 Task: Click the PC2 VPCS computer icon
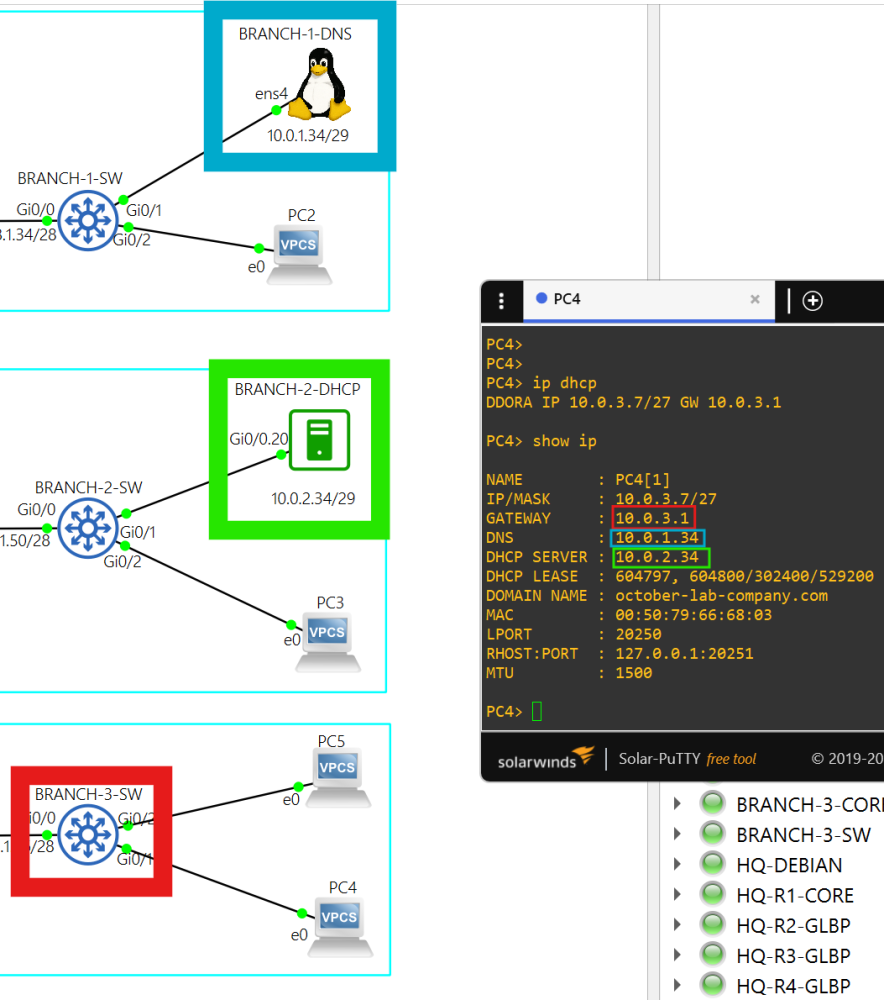point(300,254)
